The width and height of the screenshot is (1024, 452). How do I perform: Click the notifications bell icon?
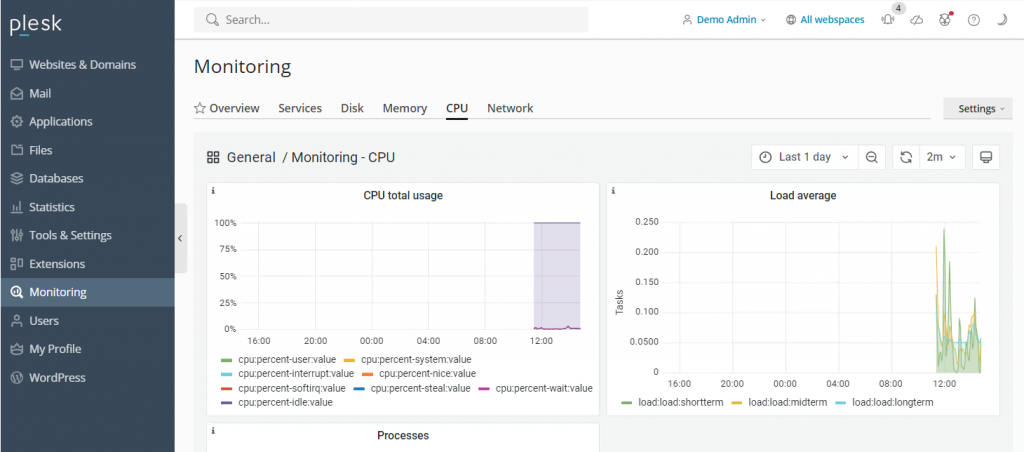pyautogui.click(x=888, y=20)
